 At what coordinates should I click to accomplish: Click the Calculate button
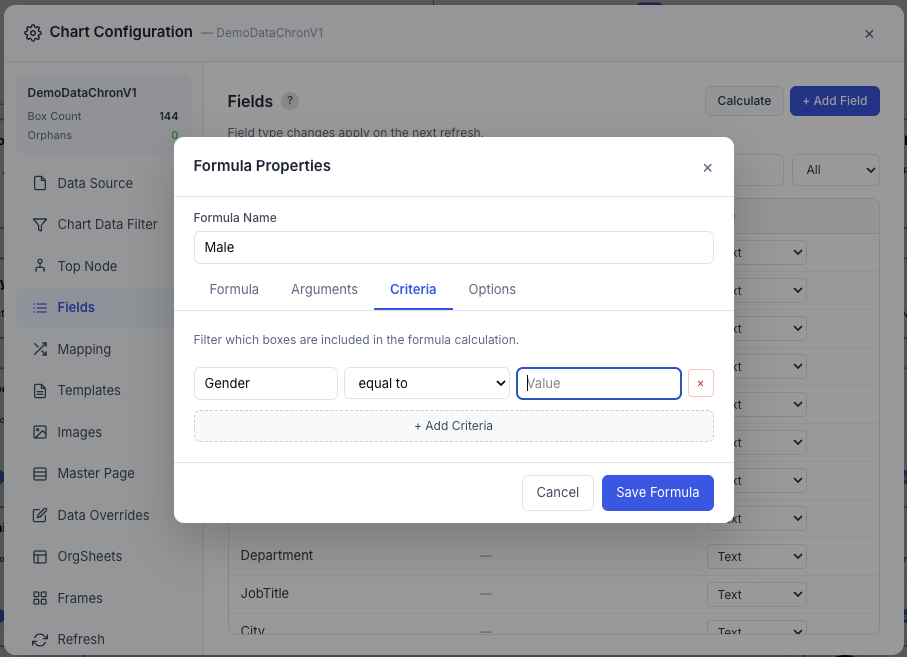[x=744, y=101]
